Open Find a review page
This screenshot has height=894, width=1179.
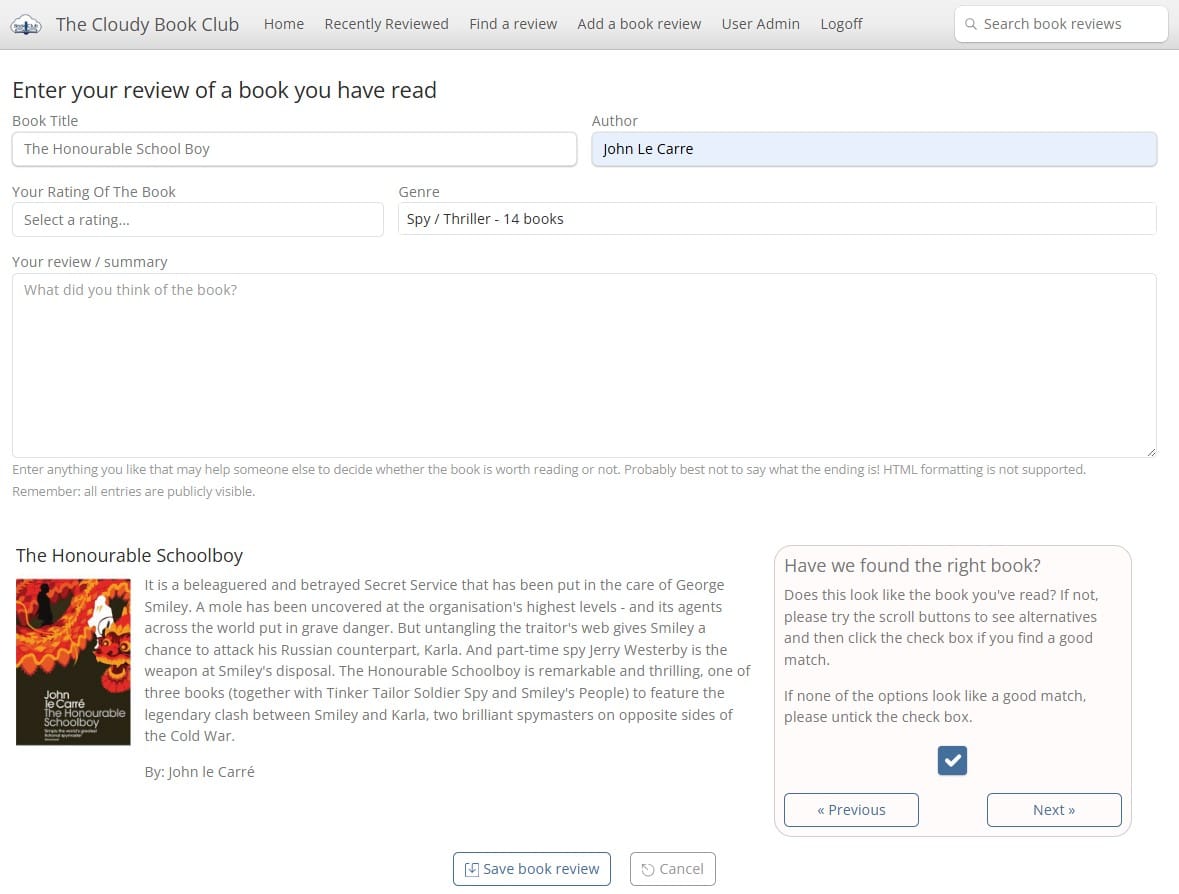(513, 24)
